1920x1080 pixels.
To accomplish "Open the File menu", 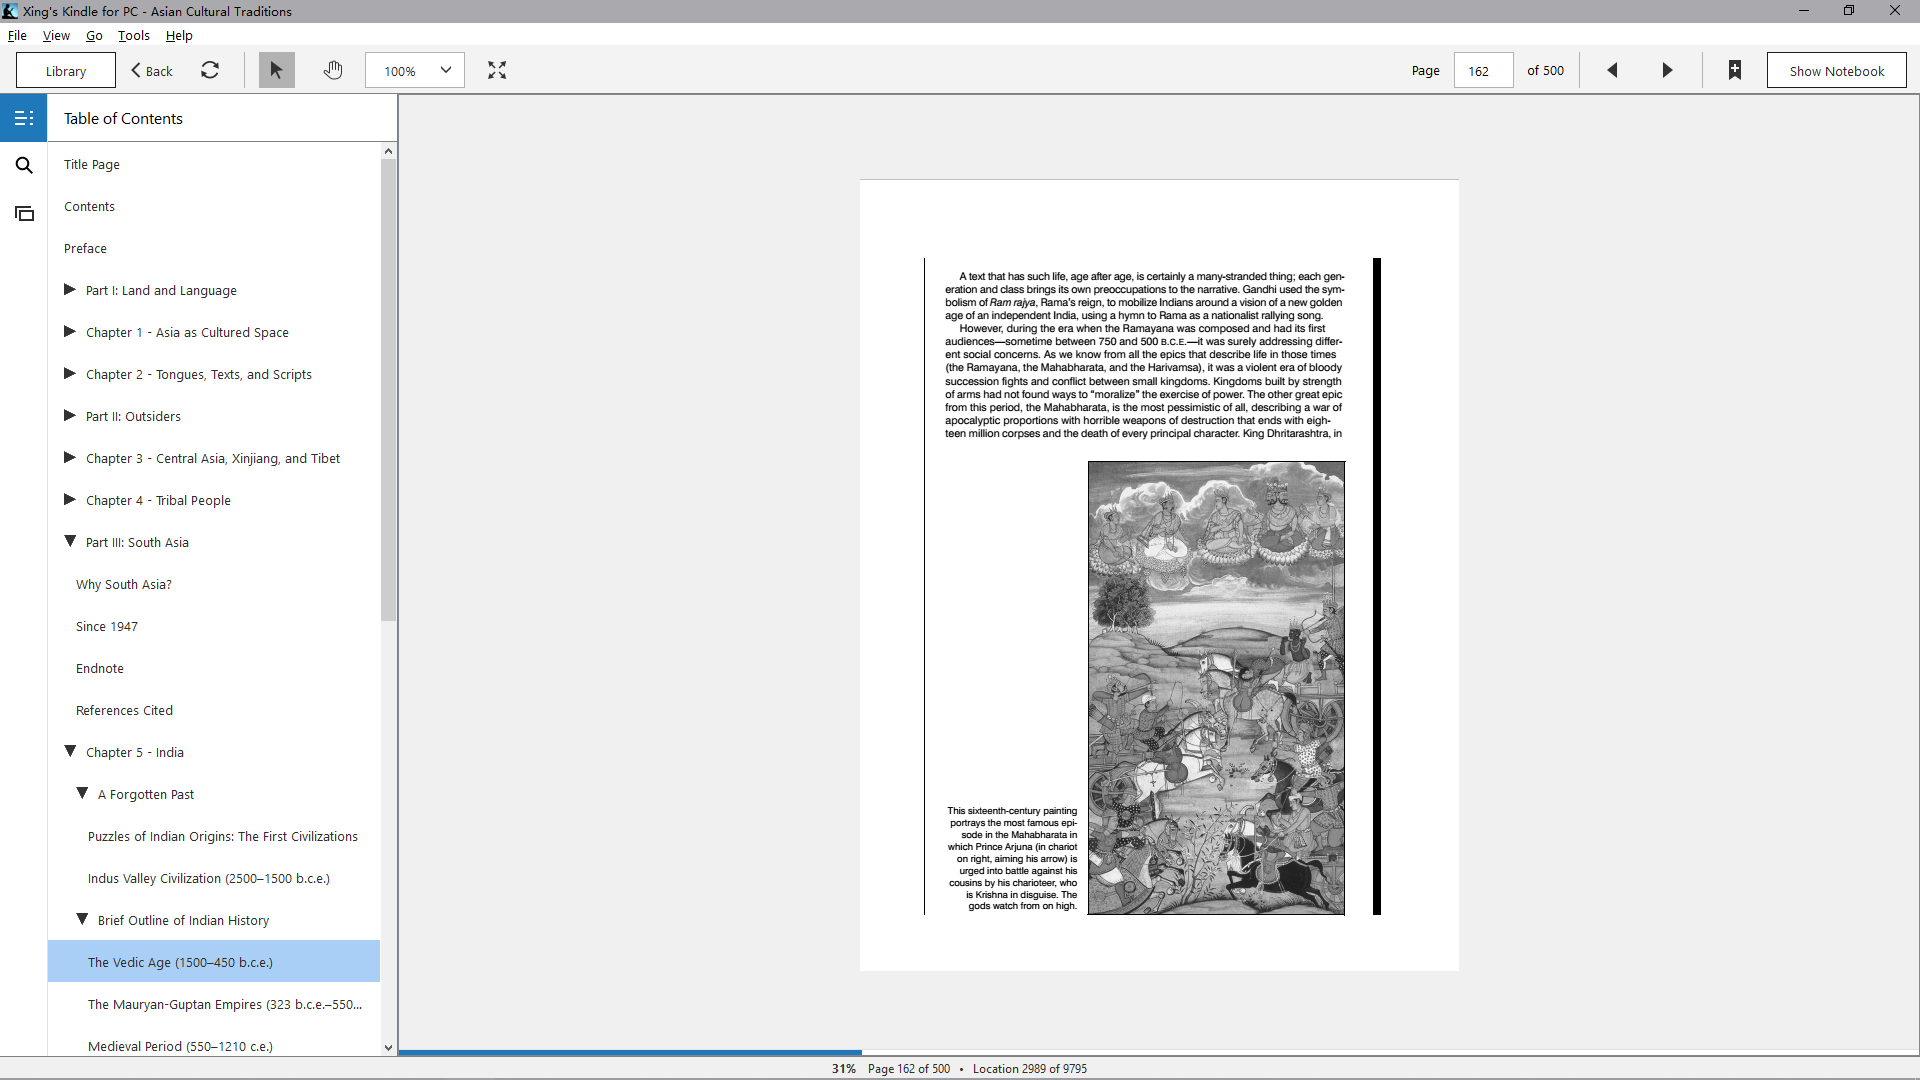I will click(x=17, y=35).
